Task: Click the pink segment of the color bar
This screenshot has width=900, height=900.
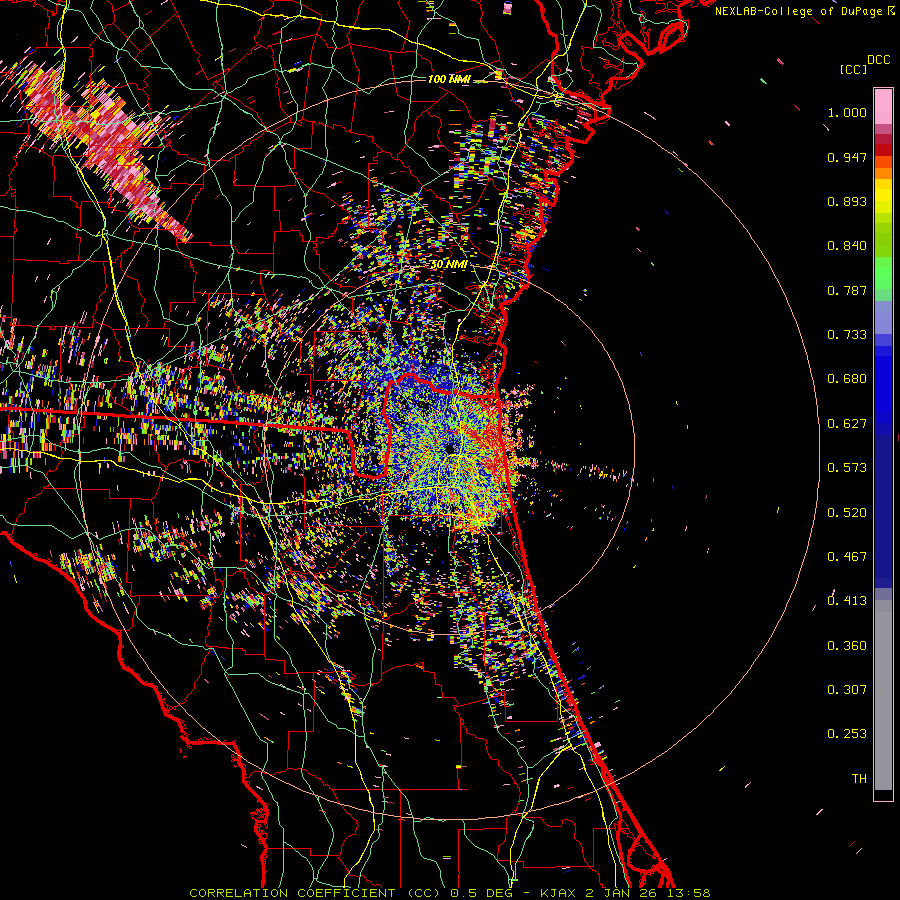Action: (883, 107)
